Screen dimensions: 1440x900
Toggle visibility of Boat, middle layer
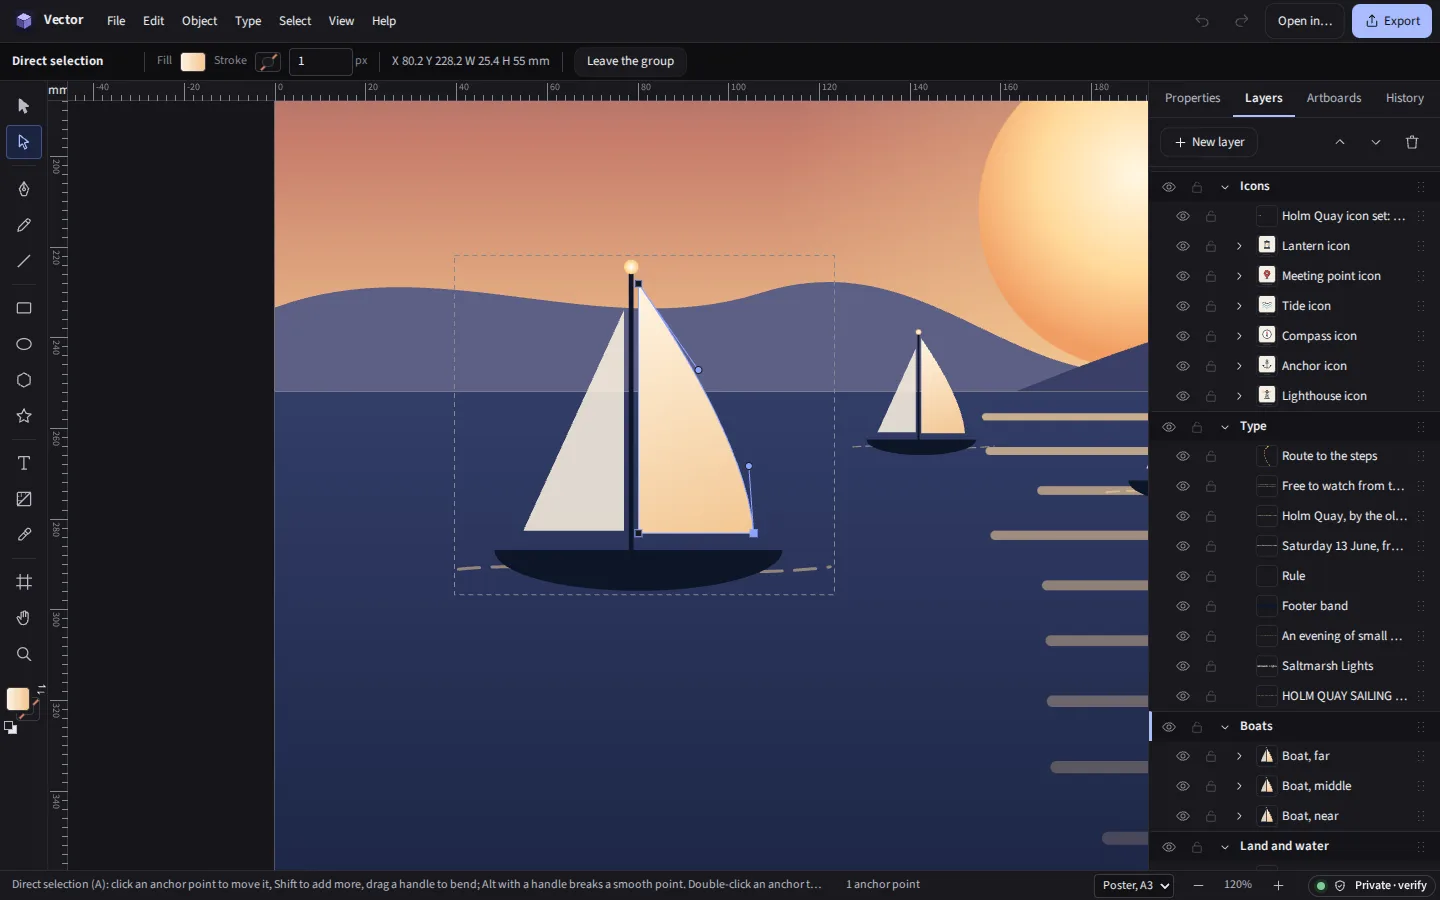click(x=1183, y=786)
